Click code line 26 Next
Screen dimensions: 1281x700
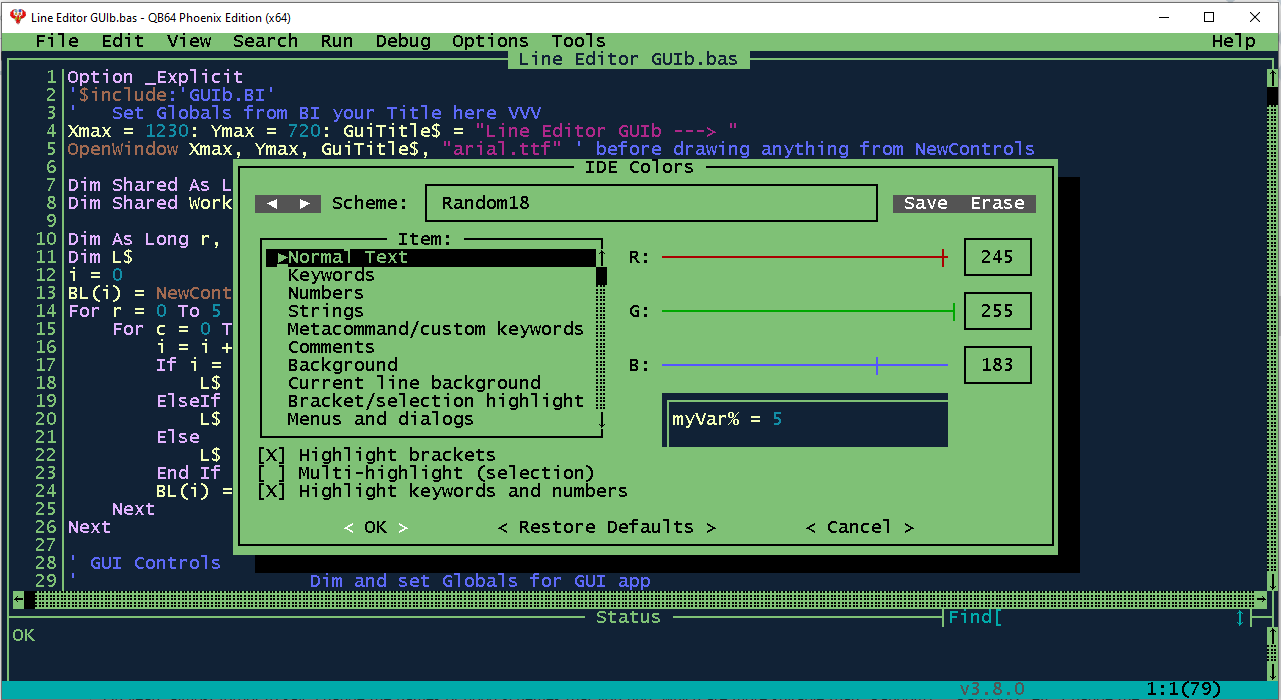89,527
